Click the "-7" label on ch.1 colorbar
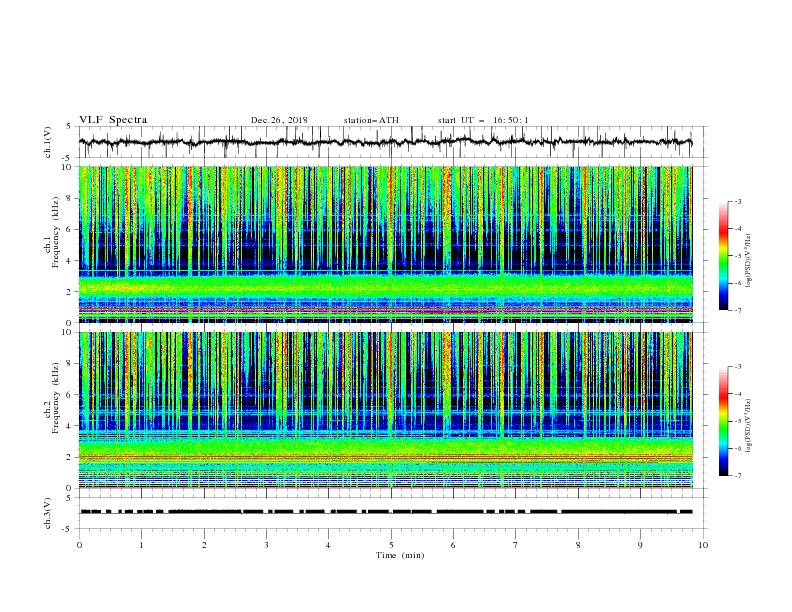The image size is (792, 612). 737,310
